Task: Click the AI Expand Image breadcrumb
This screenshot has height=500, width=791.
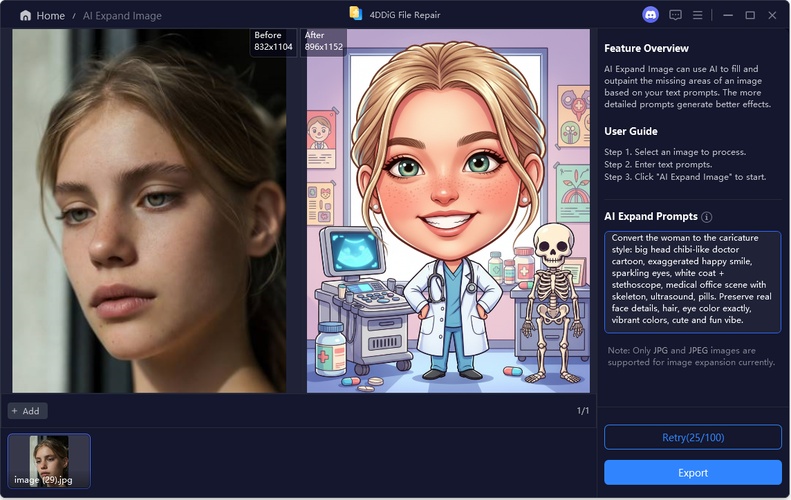Action: [122, 16]
